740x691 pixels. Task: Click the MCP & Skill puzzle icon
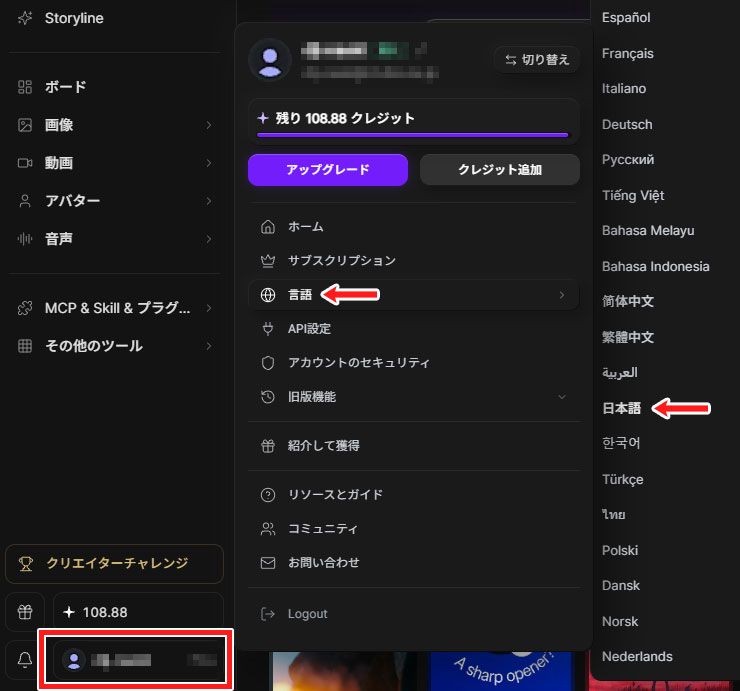(25, 308)
